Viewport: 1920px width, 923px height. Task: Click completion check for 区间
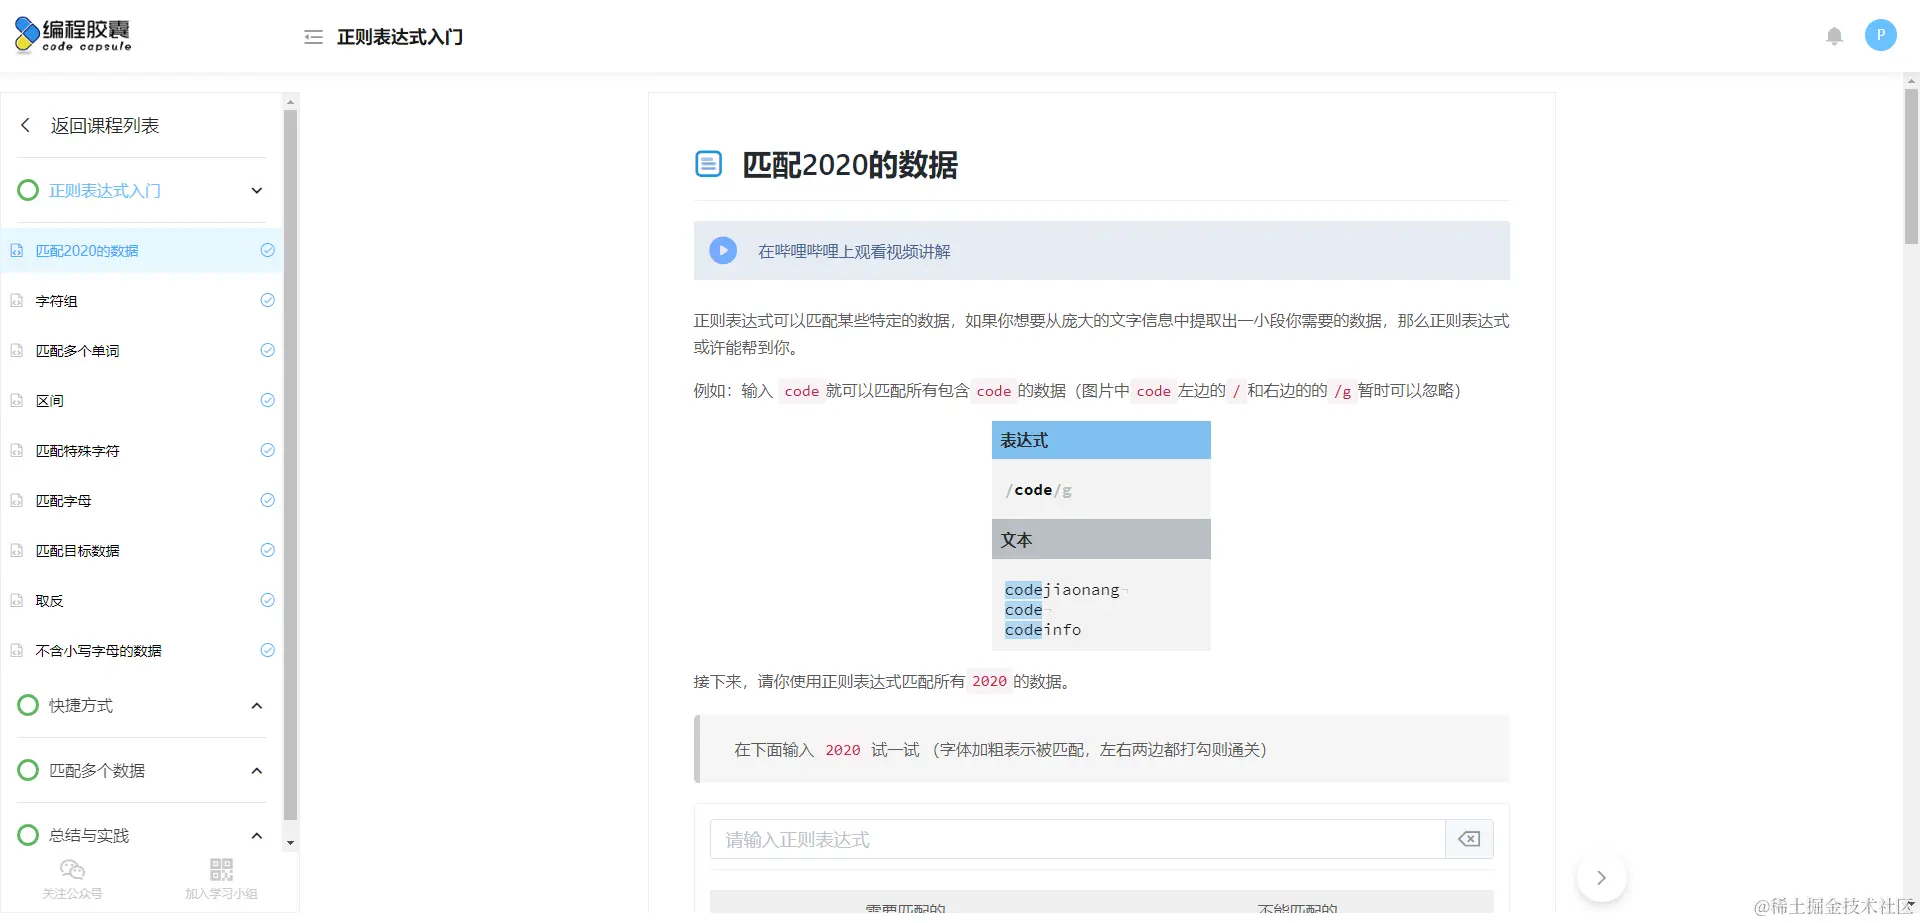tap(267, 400)
